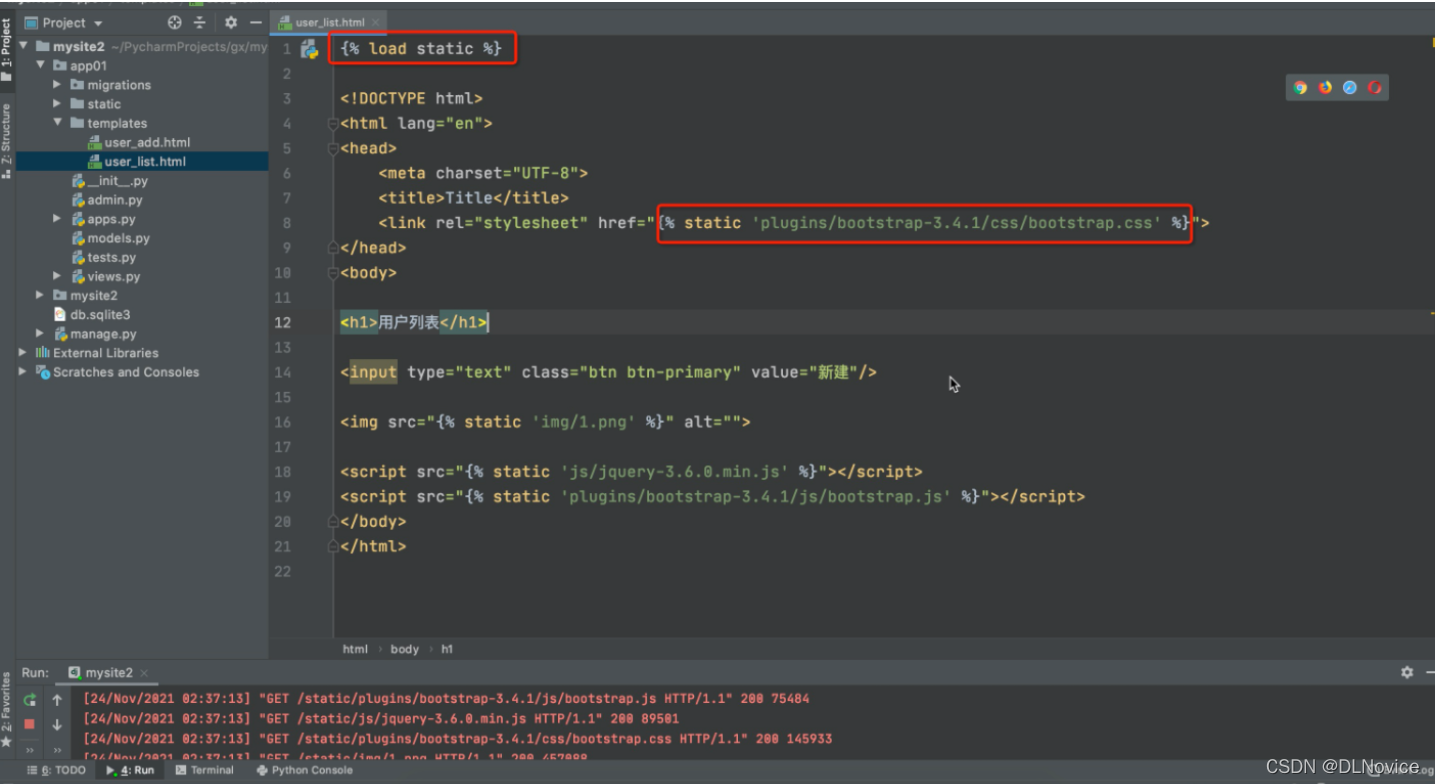
Task: Click Python gutter icon on line 1
Action: [309, 49]
